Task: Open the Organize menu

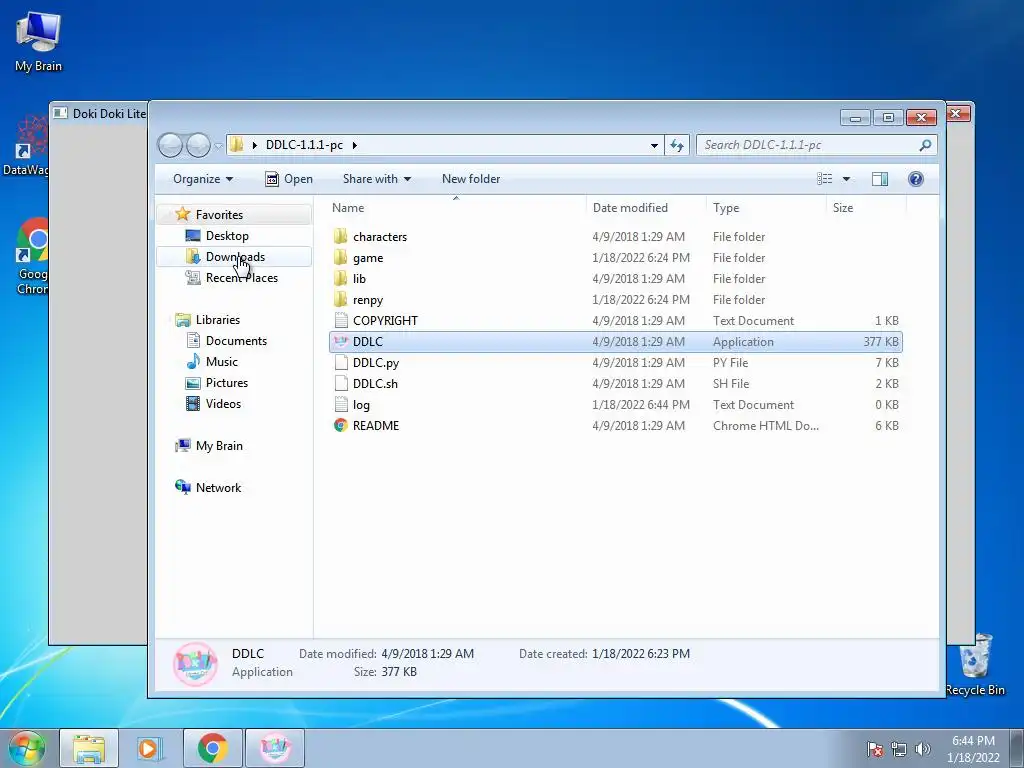Action: [x=202, y=179]
